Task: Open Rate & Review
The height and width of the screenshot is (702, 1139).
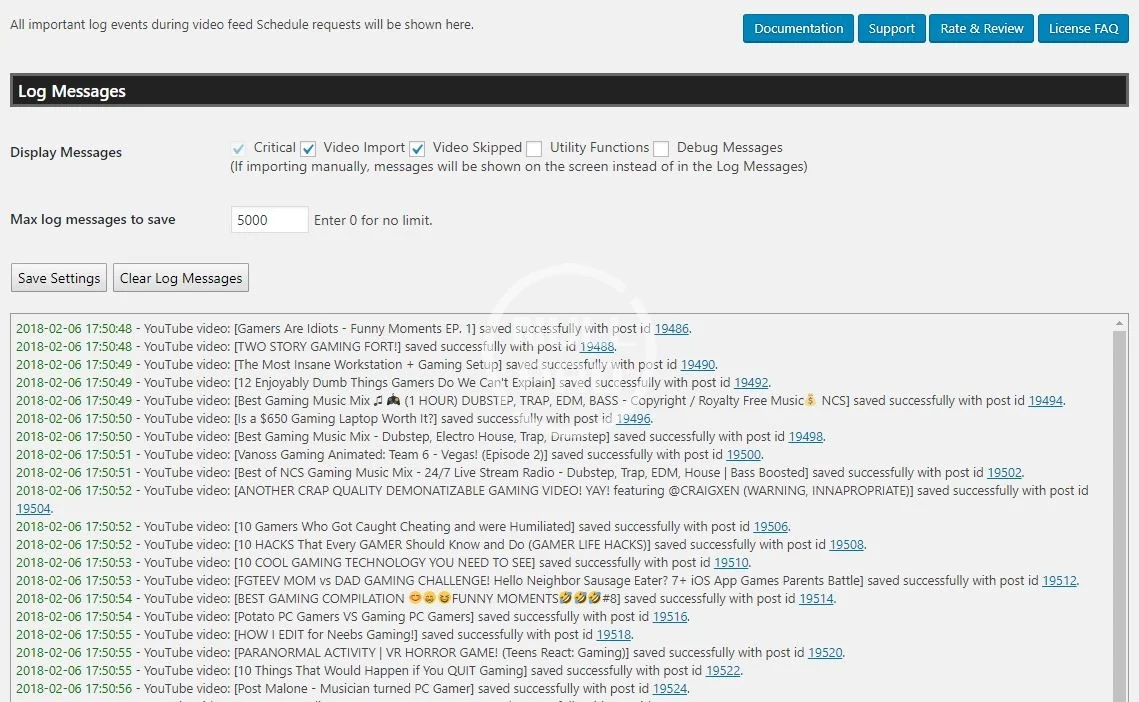Action: 981,29
